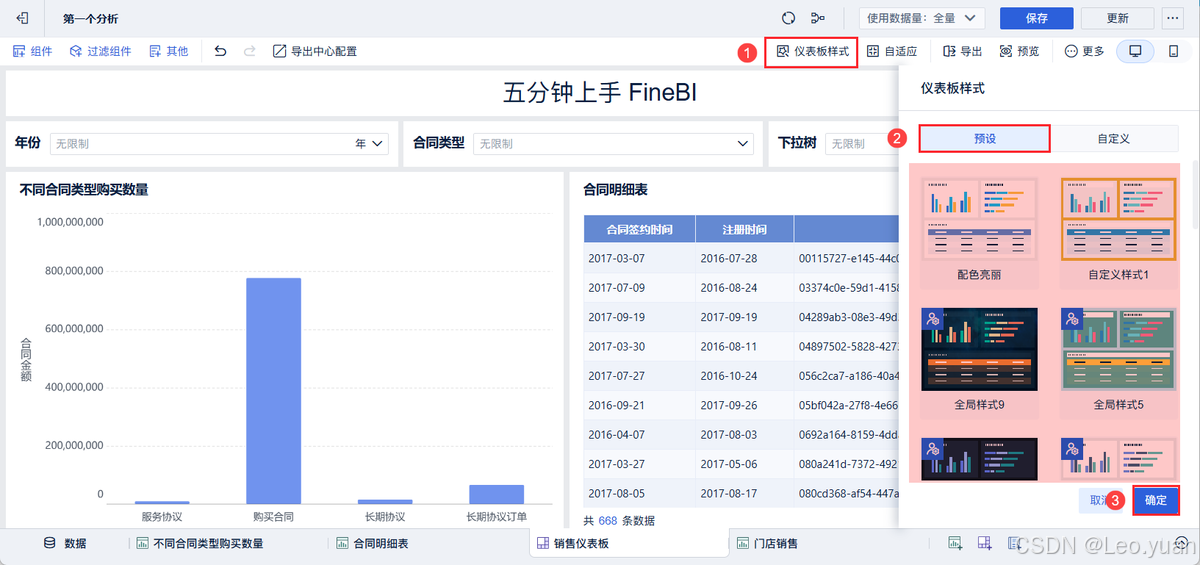Click cell 2016-09-21 in contract table

639,406
